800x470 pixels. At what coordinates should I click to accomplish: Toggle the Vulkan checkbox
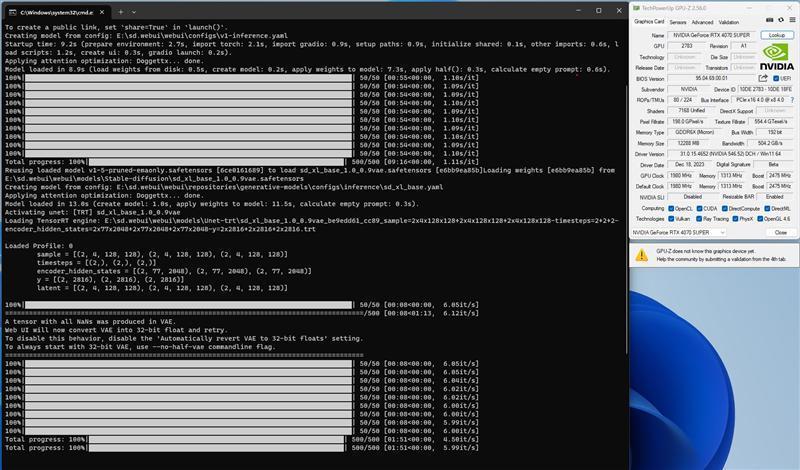[x=673, y=218]
